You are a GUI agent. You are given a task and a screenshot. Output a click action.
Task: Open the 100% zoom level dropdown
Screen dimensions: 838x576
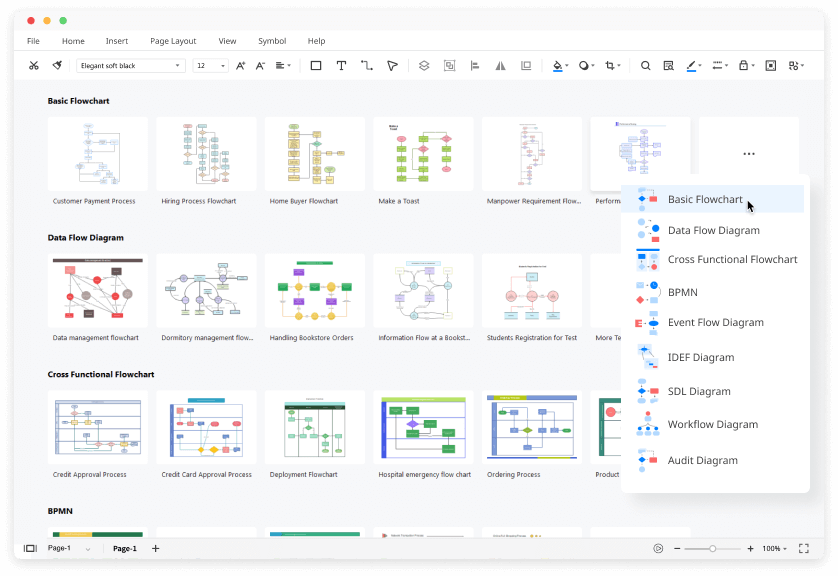774,549
